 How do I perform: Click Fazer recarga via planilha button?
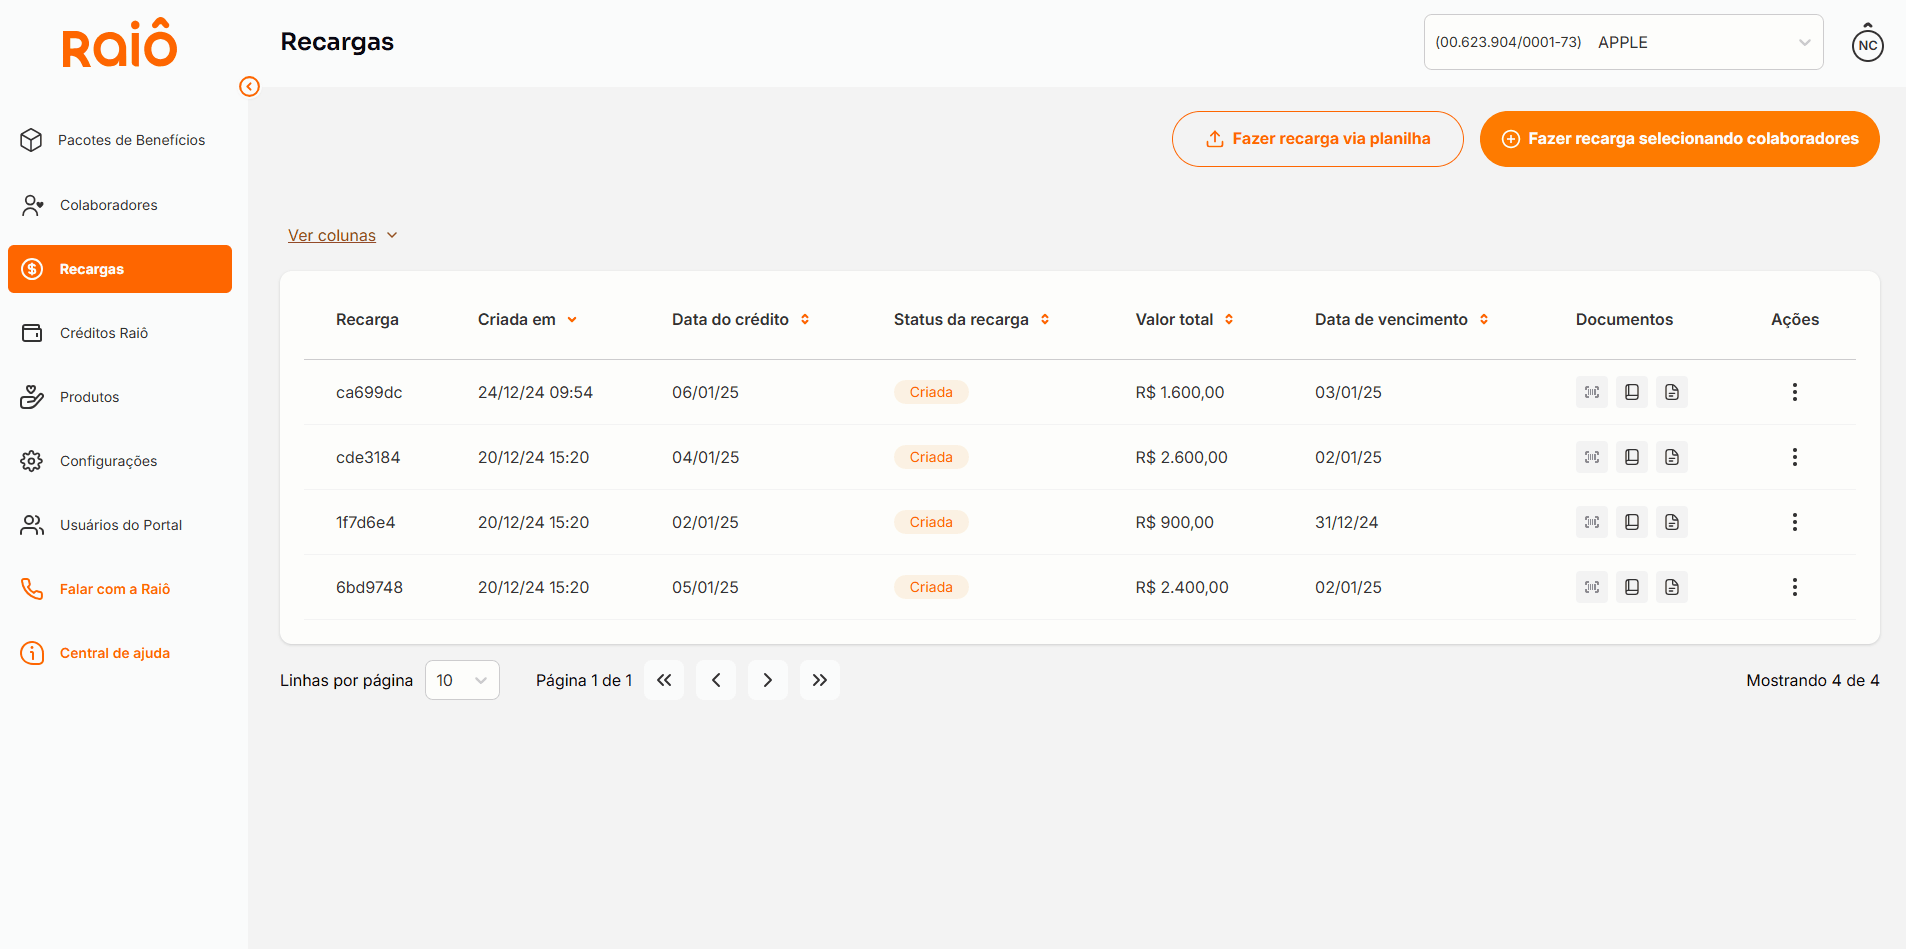(1317, 139)
